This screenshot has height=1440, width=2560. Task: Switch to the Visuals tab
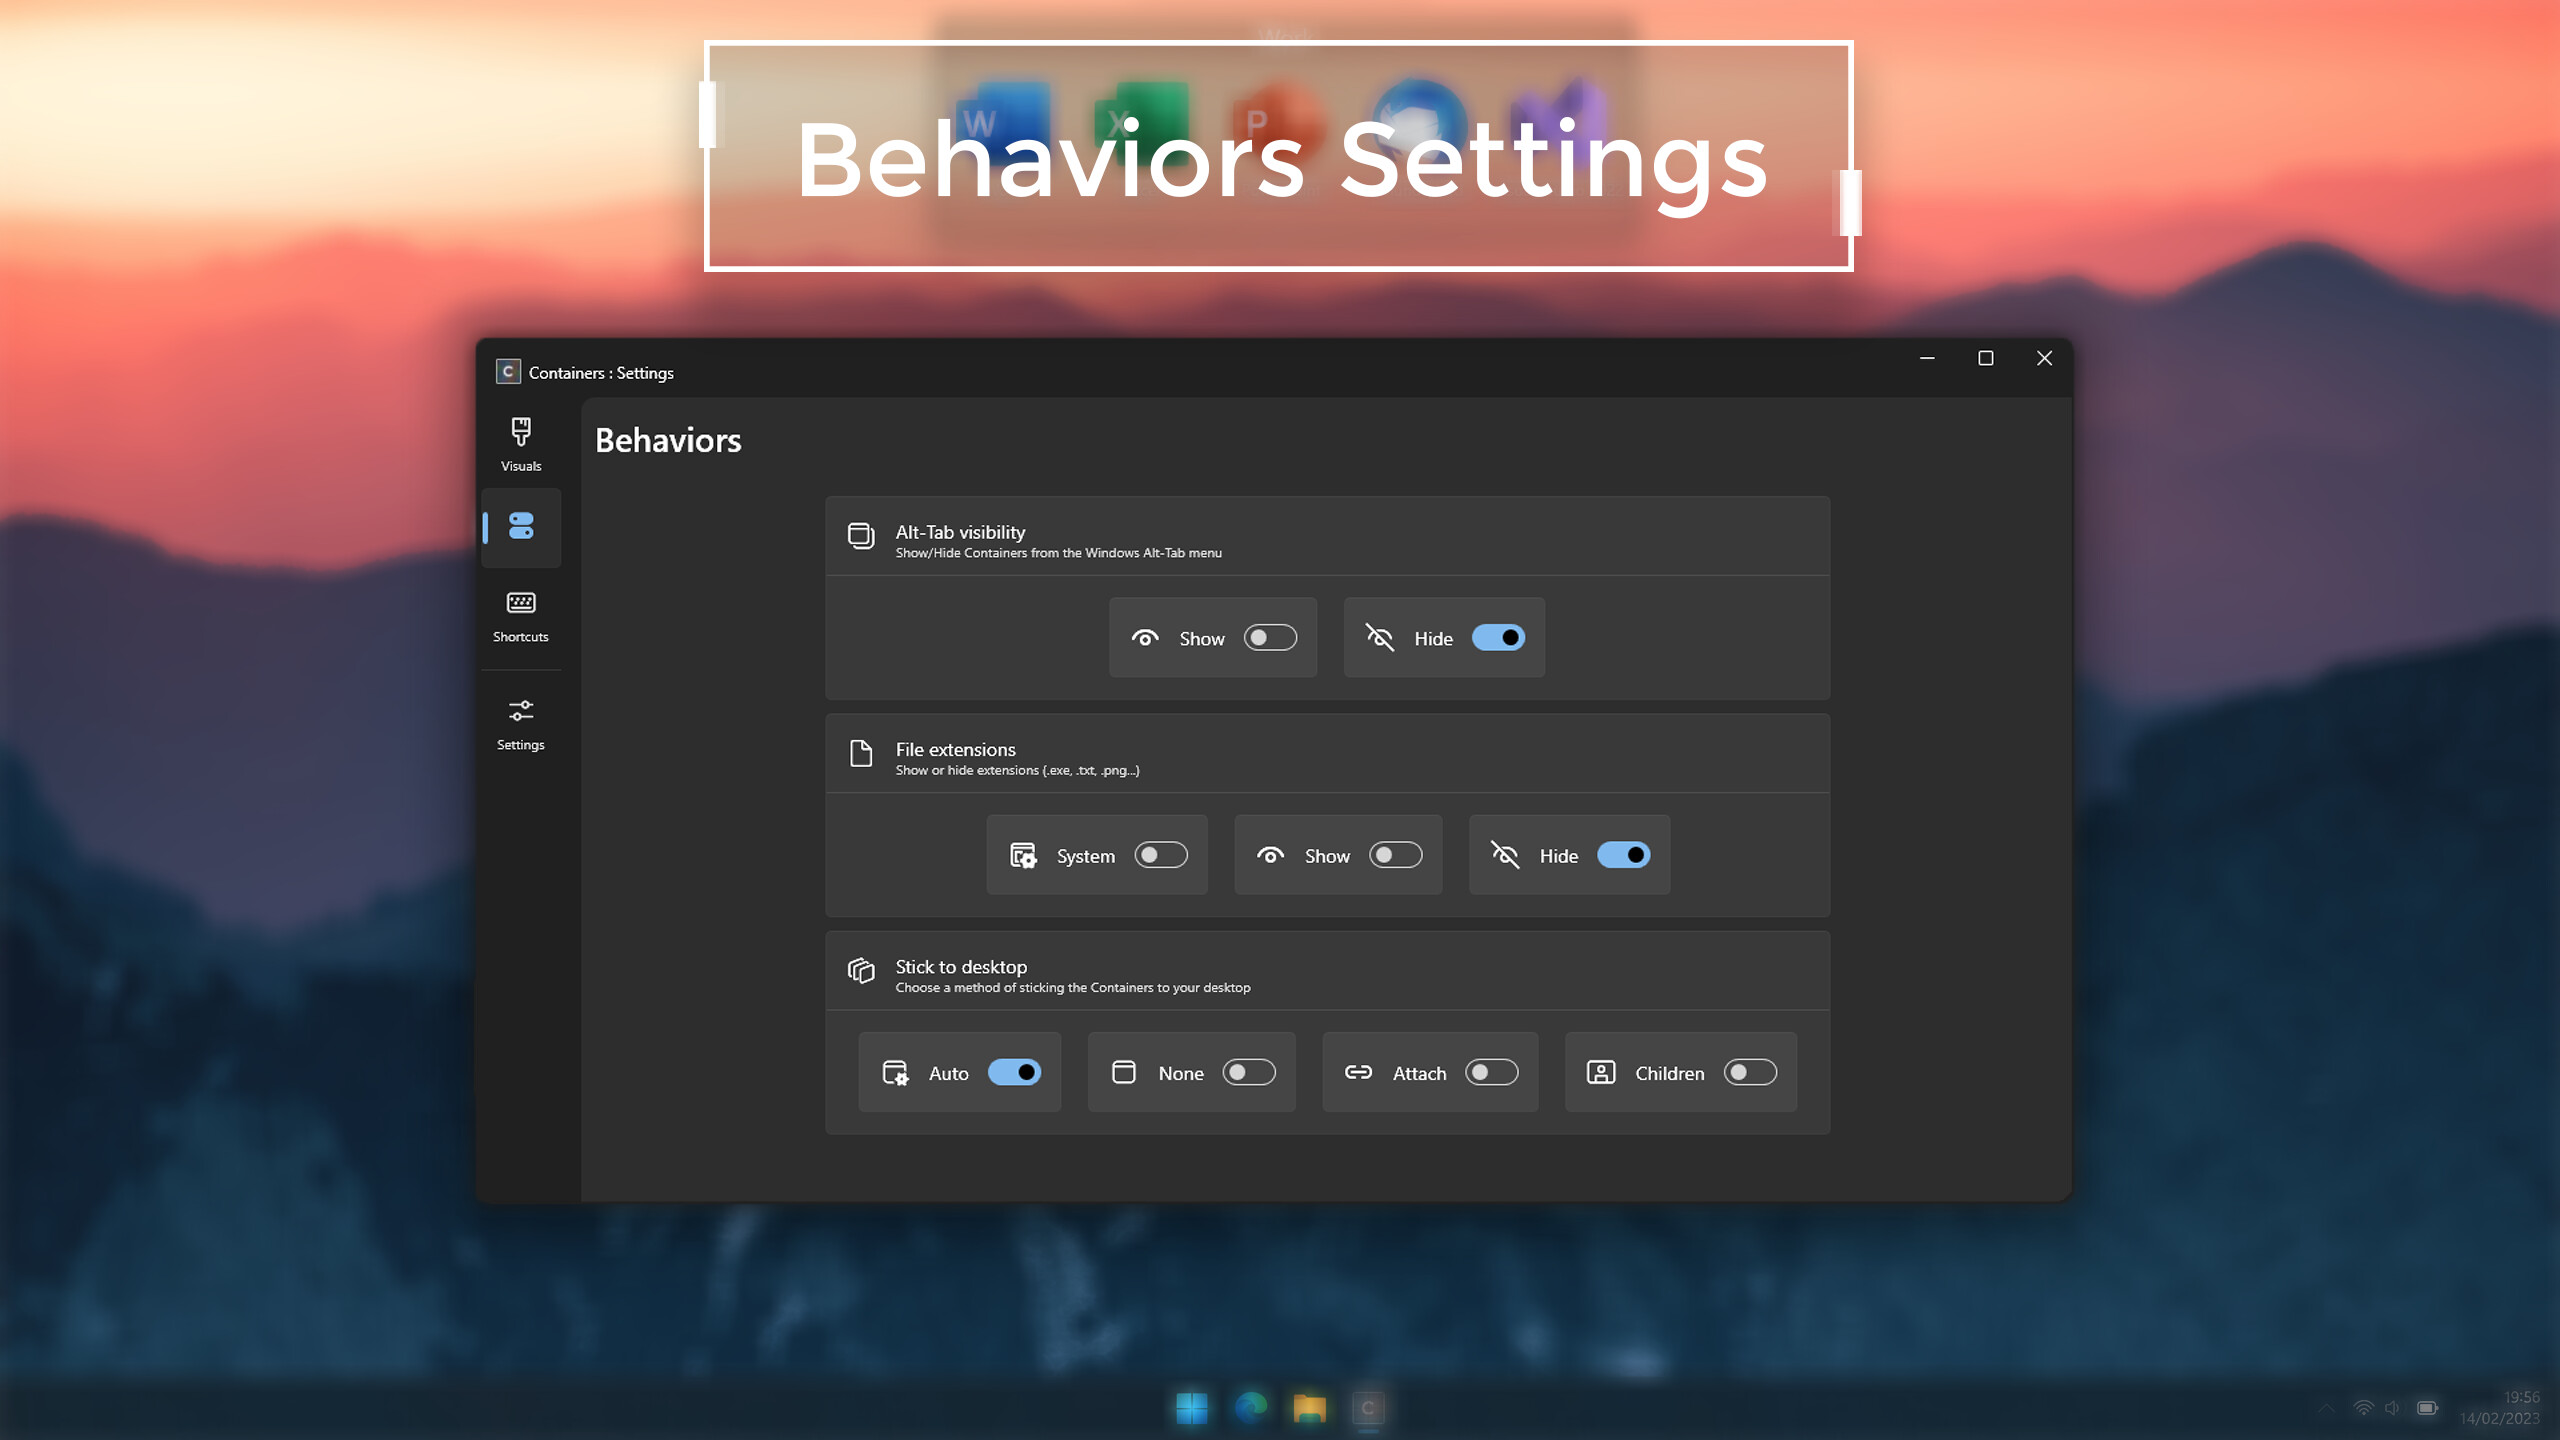click(521, 443)
